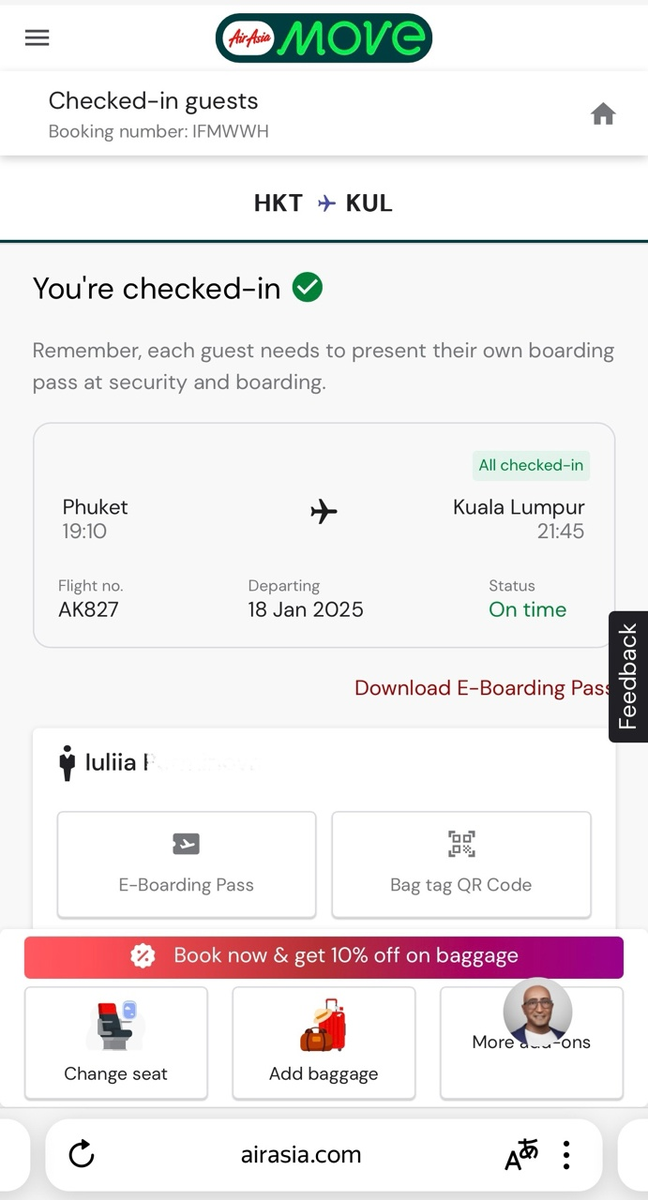648x1200 pixels.
Task: Open the E-Boarding Pass button
Action: (186, 864)
